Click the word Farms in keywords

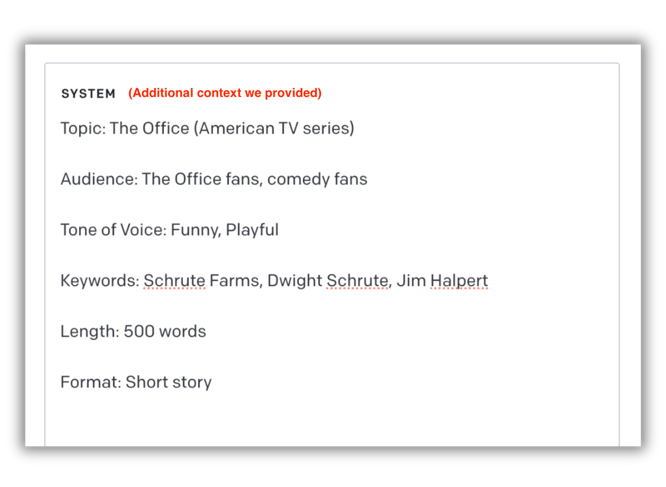pyautogui.click(x=236, y=281)
